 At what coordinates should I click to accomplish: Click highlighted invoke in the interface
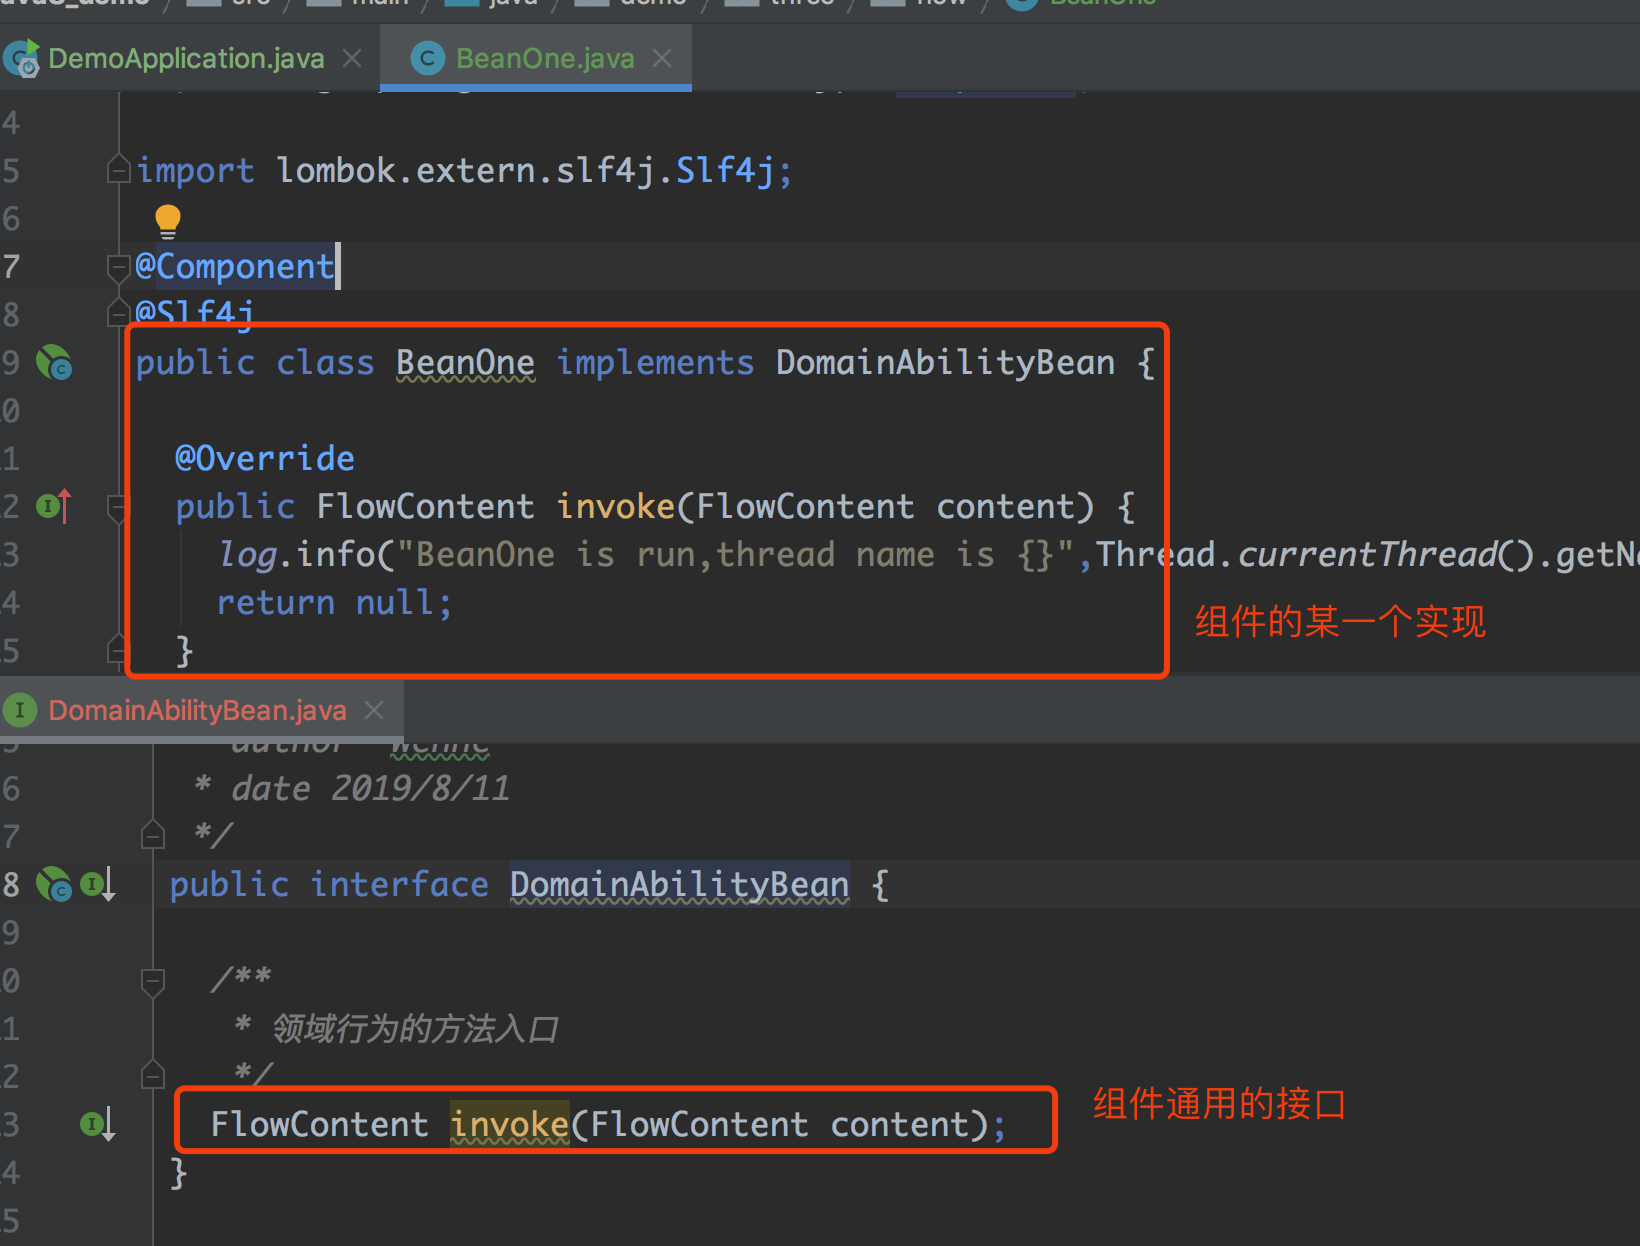510,1124
